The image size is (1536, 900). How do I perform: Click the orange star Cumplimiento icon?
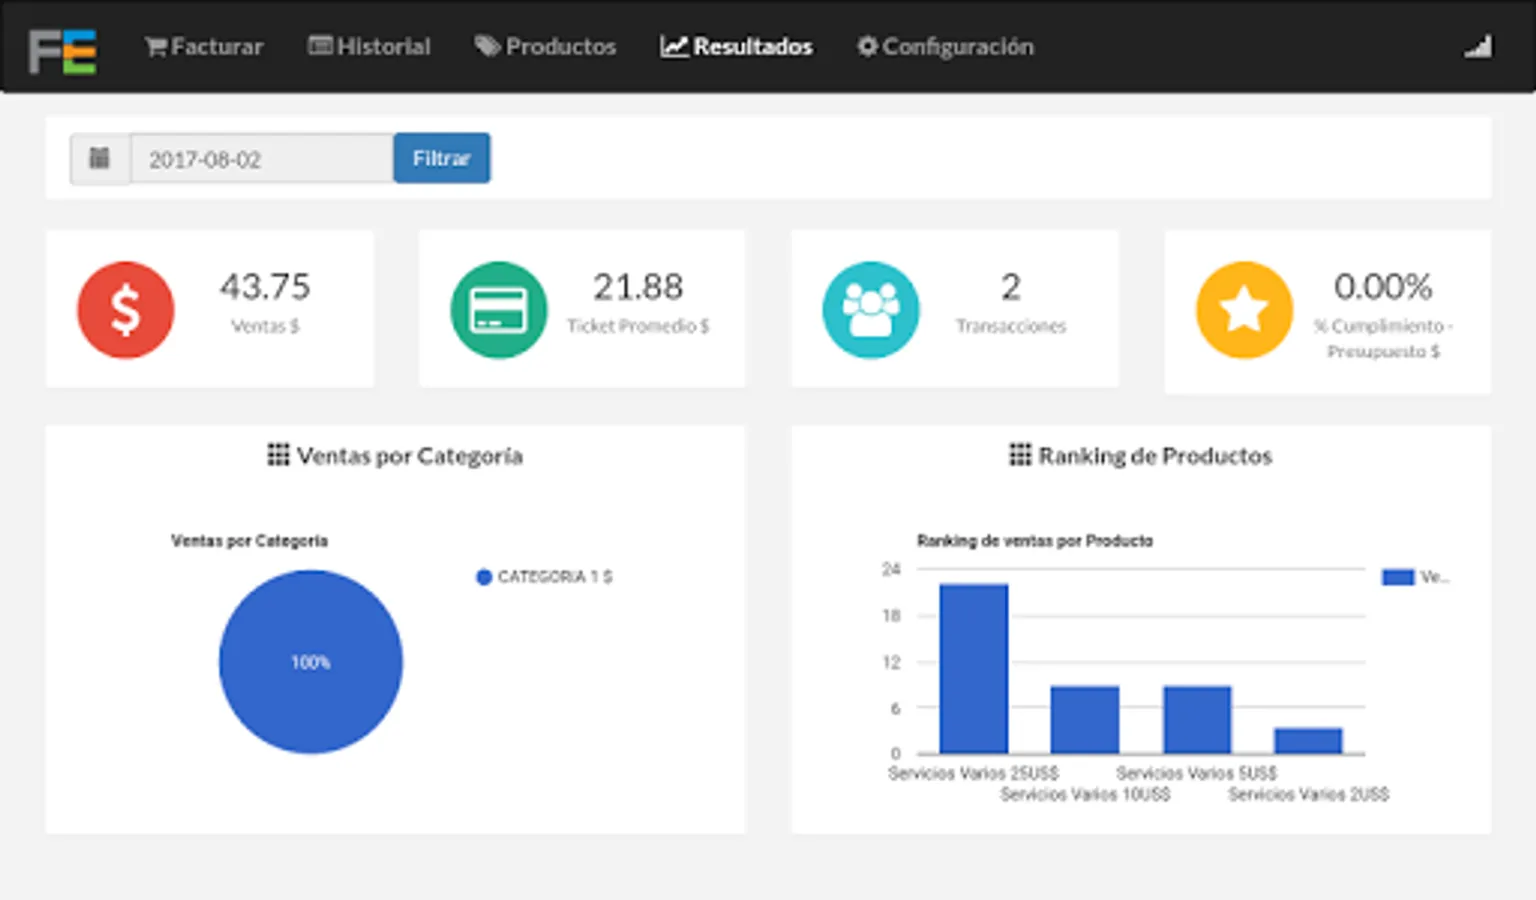coord(1244,310)
